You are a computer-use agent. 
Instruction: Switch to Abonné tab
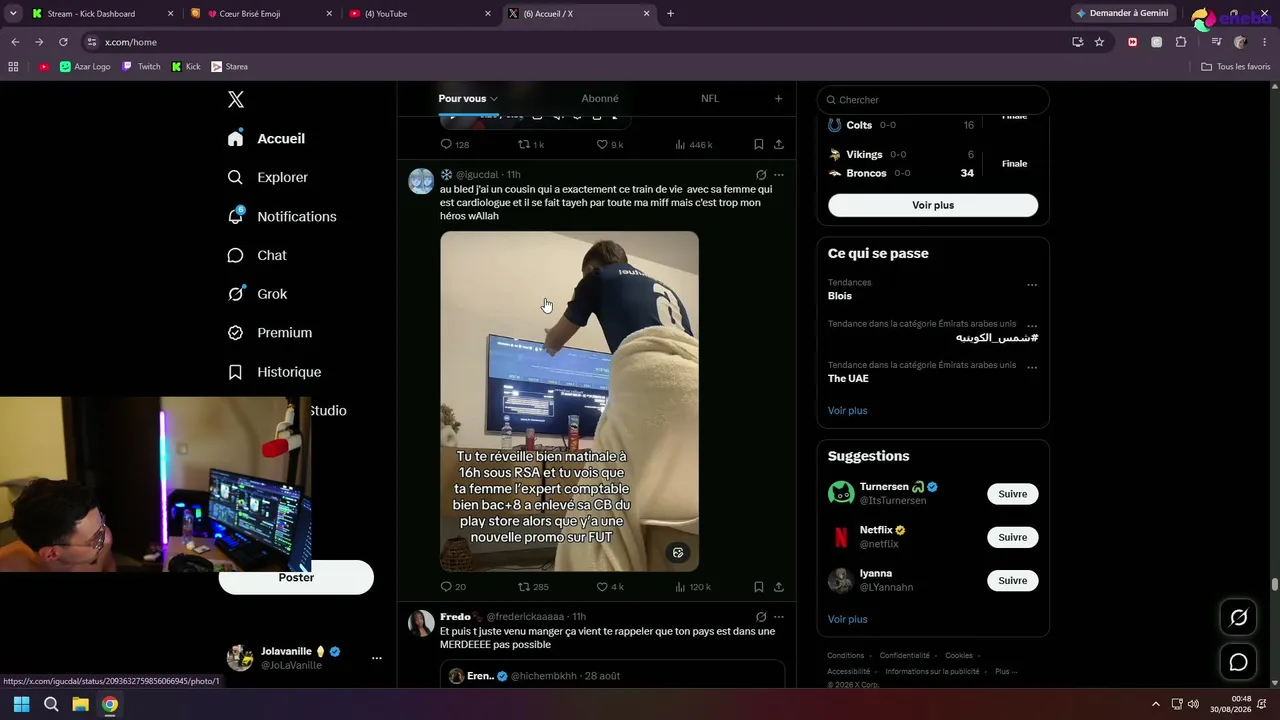point(600,99)
